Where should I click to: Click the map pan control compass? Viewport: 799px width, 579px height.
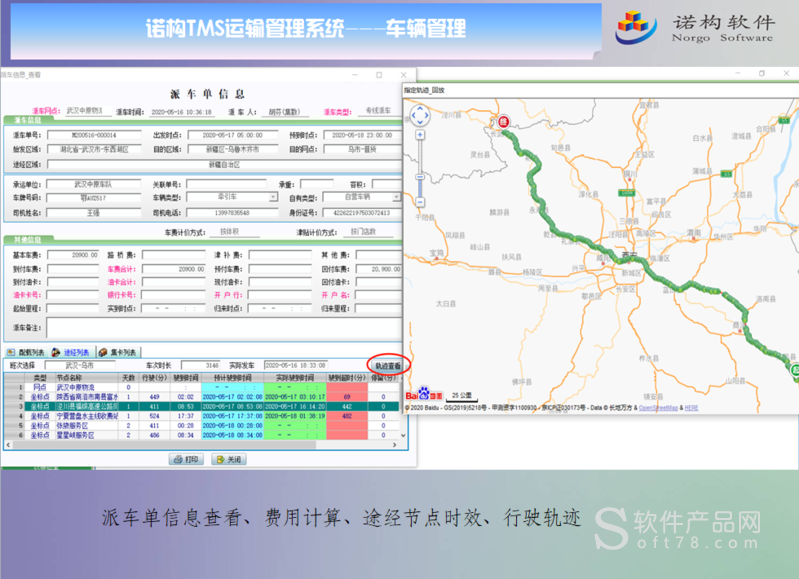[420, 115]
